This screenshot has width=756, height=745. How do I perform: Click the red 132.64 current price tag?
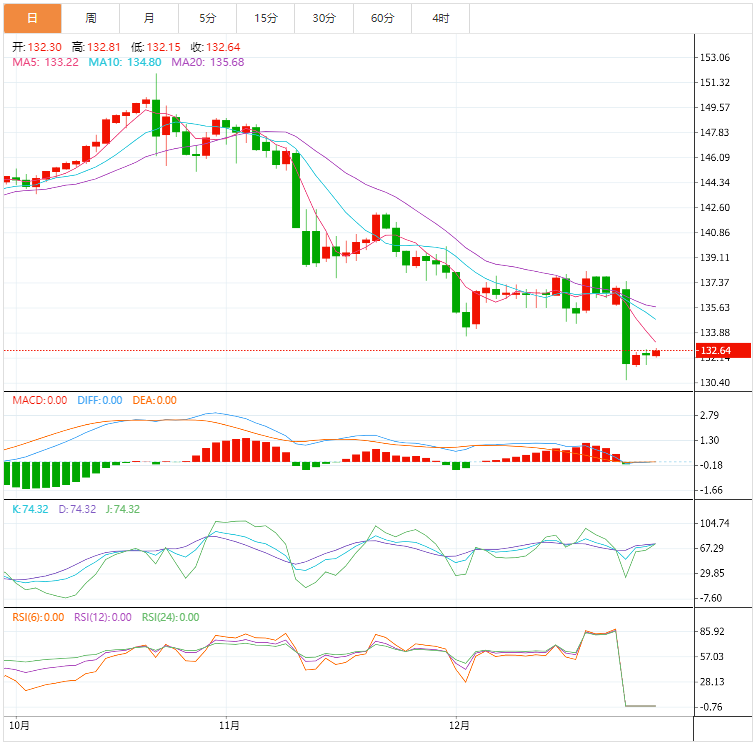point(716,351)
